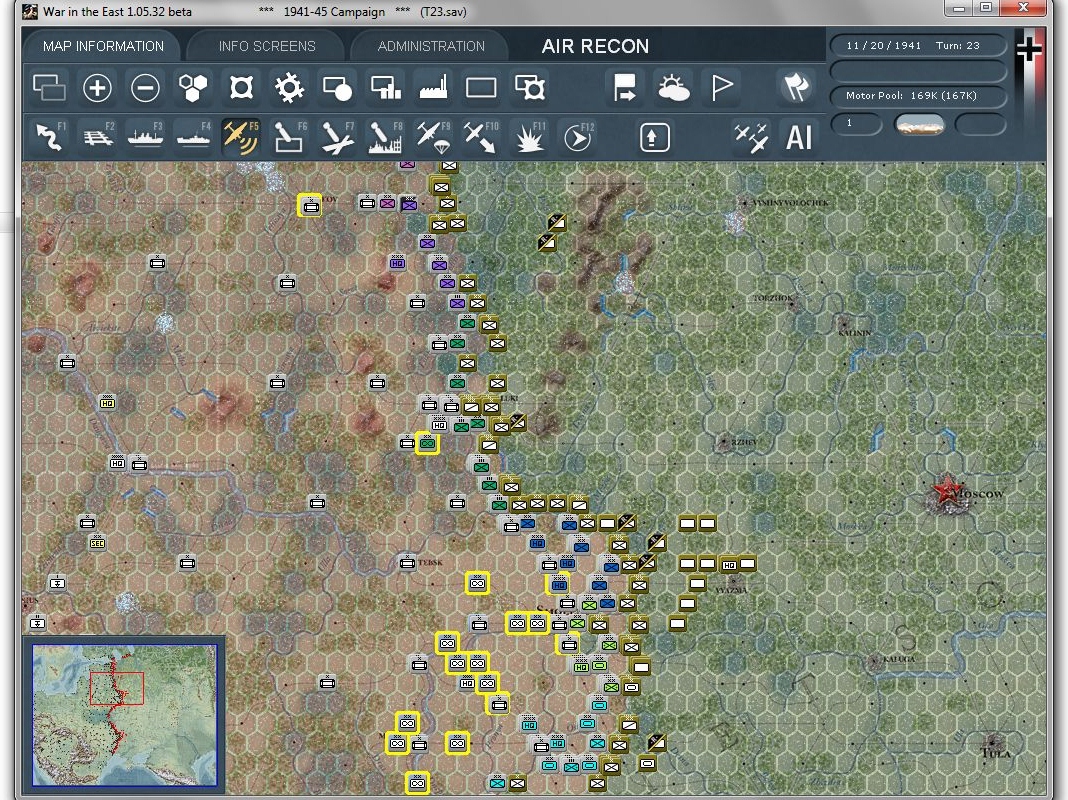Select the F11 explosion mode icon
1068x800 pixels.
pos(530,137)
